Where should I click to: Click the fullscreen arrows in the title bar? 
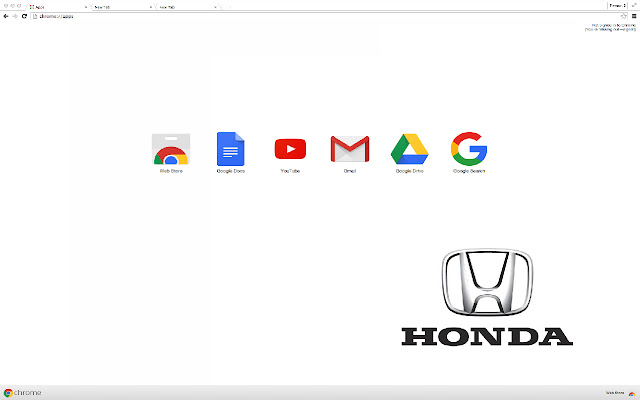[x=634, y=5]
